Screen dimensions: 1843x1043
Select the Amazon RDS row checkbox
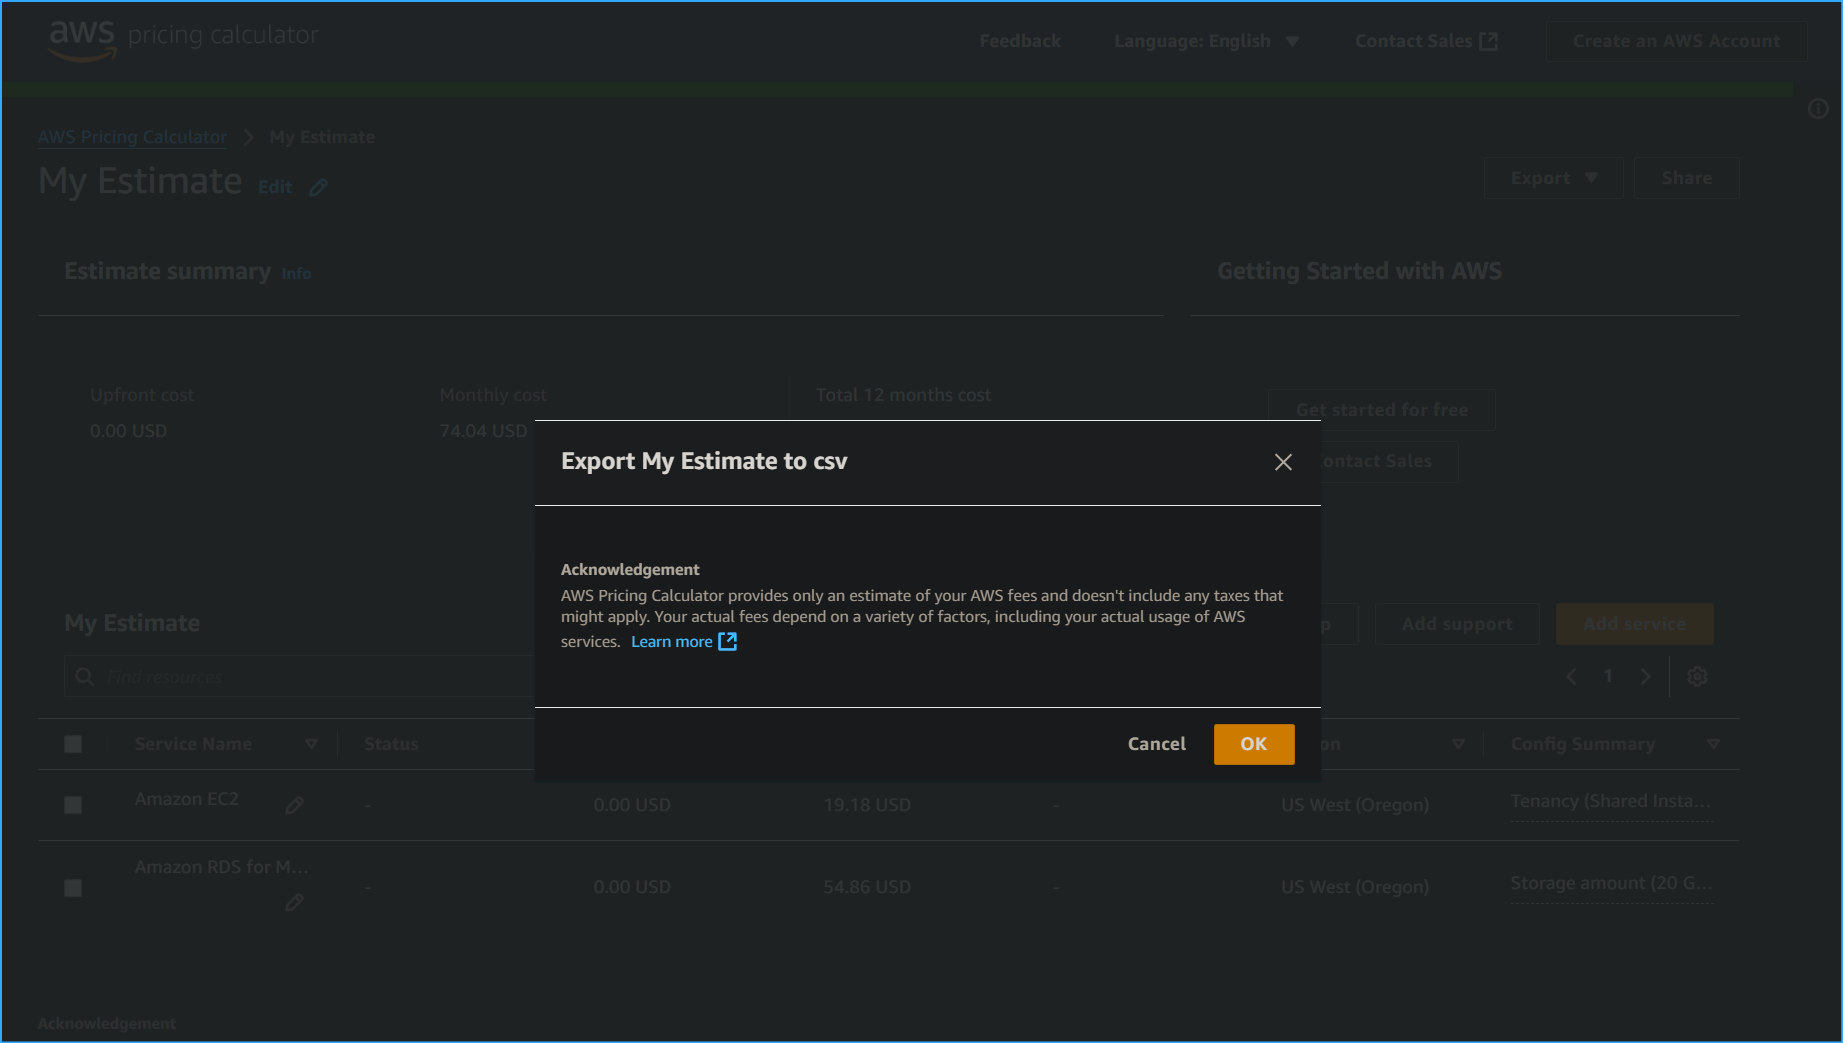coord(72,887)
